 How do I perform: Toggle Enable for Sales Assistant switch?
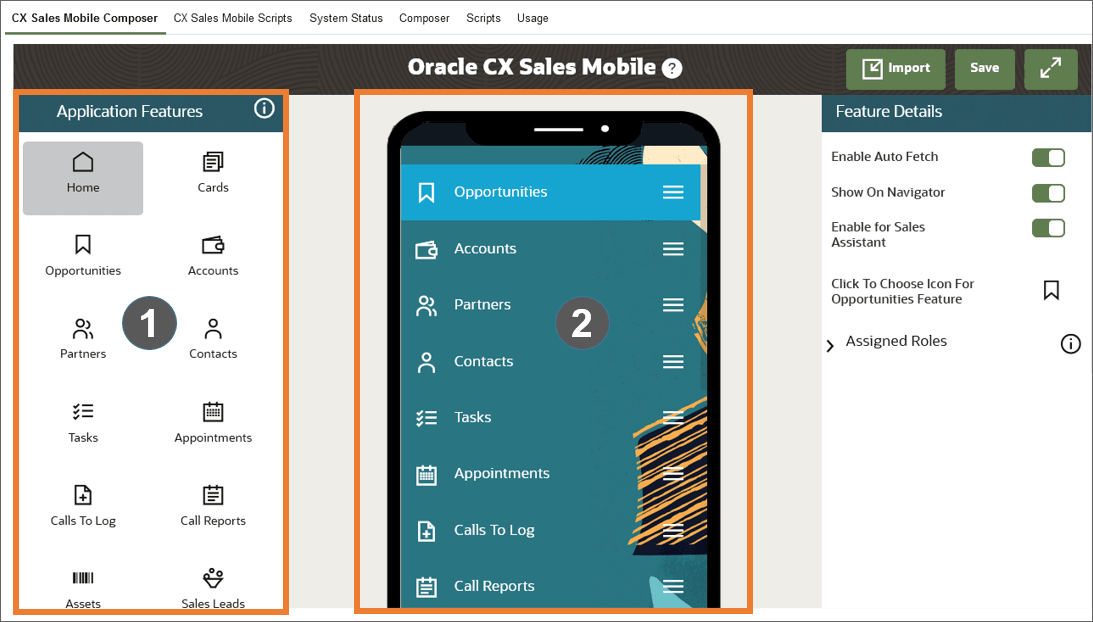point(1048,228)
